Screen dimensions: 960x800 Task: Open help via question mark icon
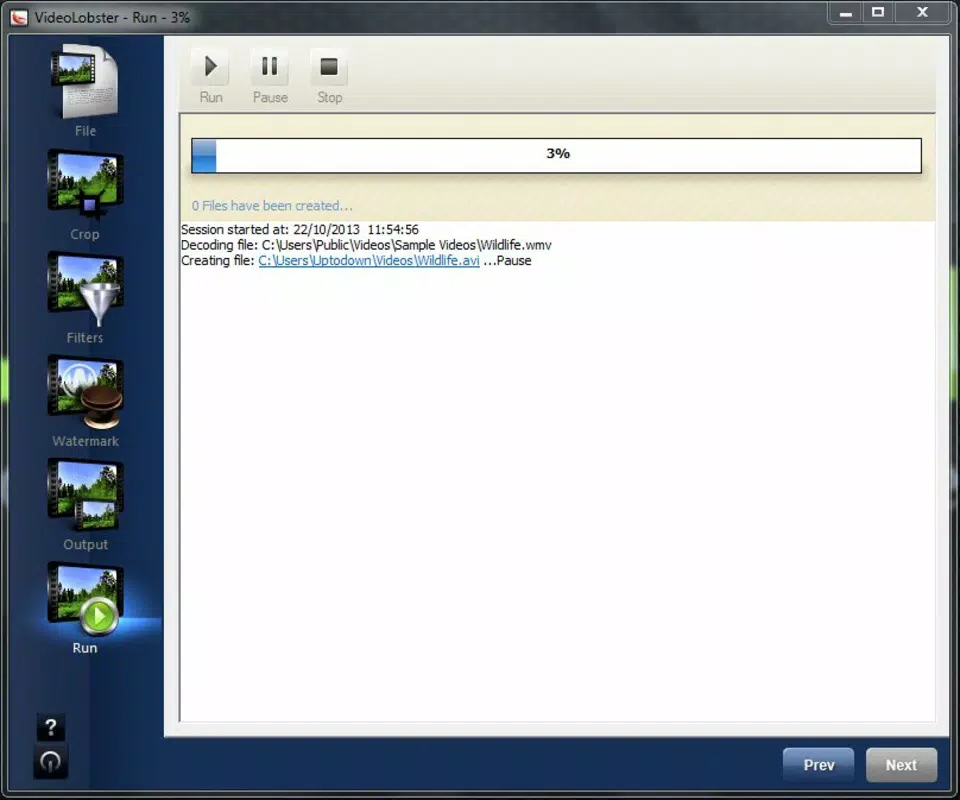click(x=51, y=728)
